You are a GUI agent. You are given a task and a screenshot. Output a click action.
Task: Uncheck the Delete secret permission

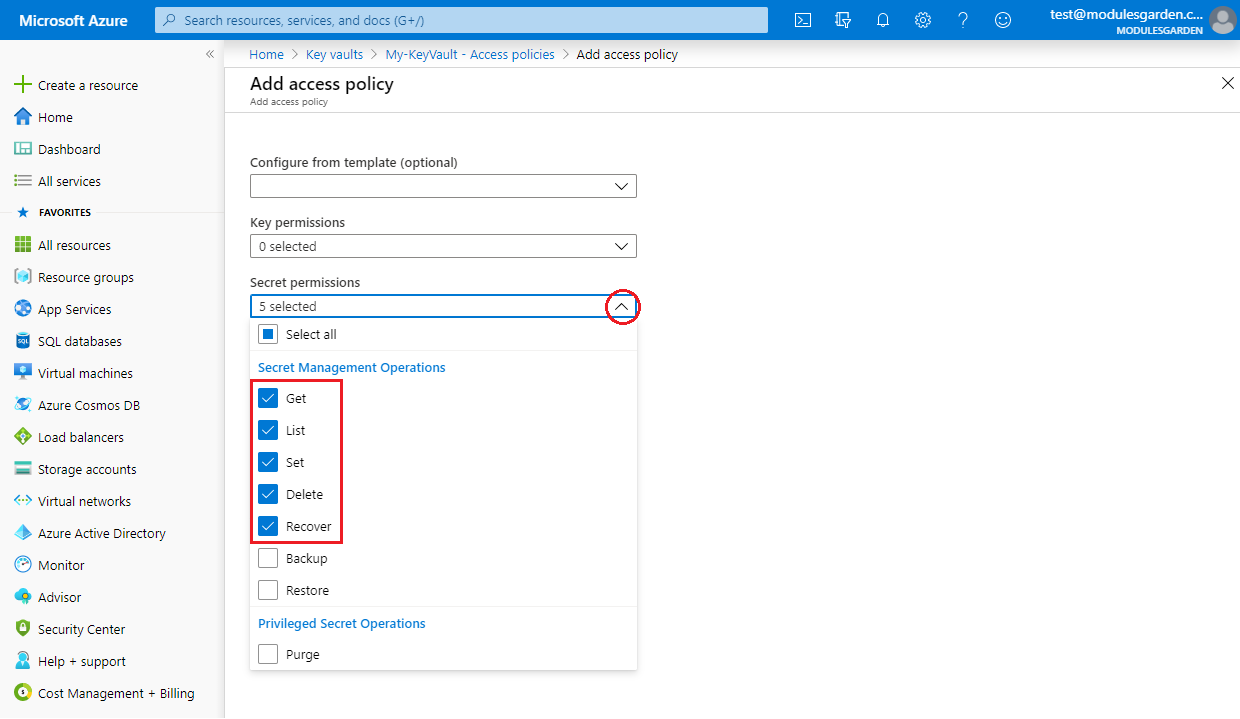tap(268, 494)
